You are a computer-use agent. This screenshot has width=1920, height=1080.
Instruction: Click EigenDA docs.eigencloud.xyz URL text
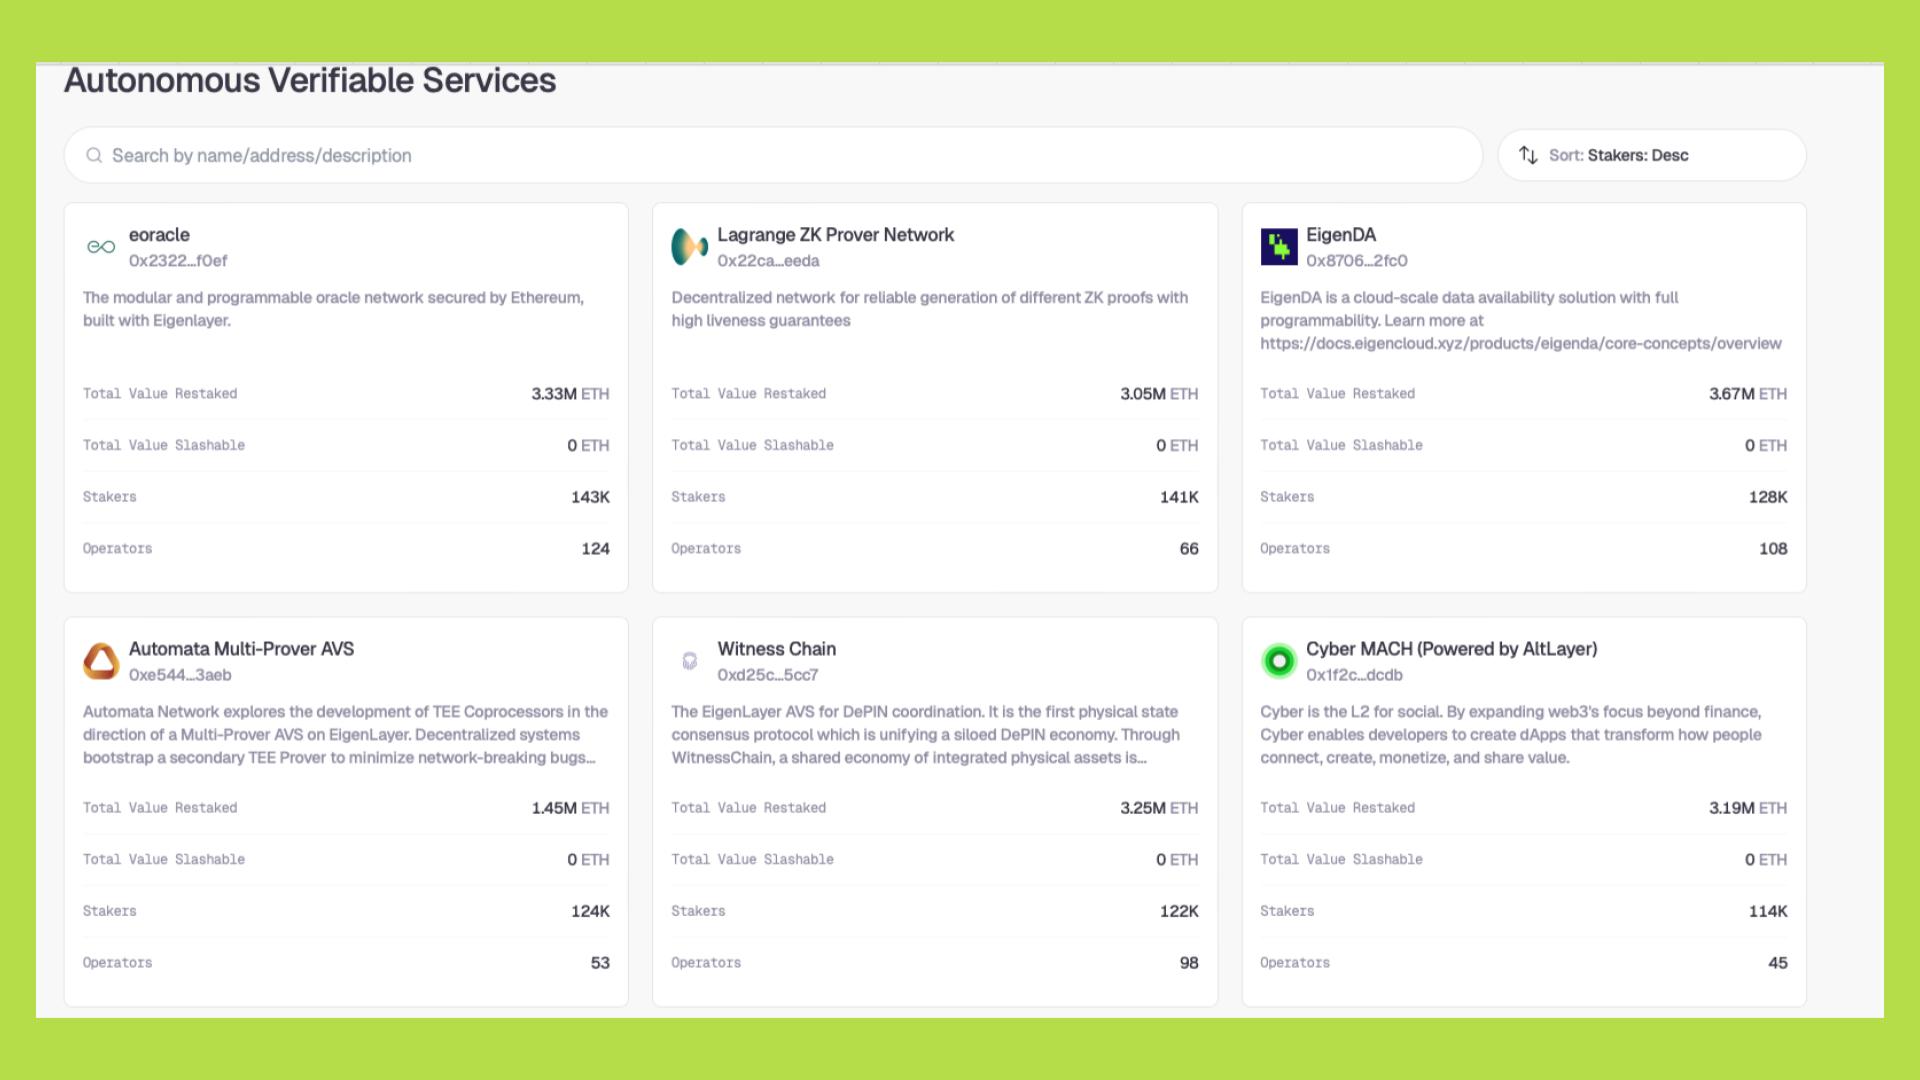coord(1520,344)
